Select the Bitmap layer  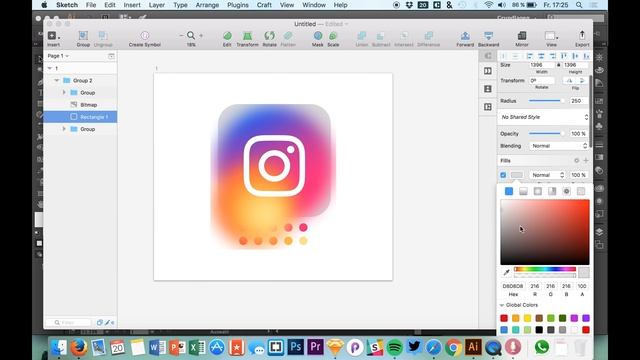click(x=80, y=105)
